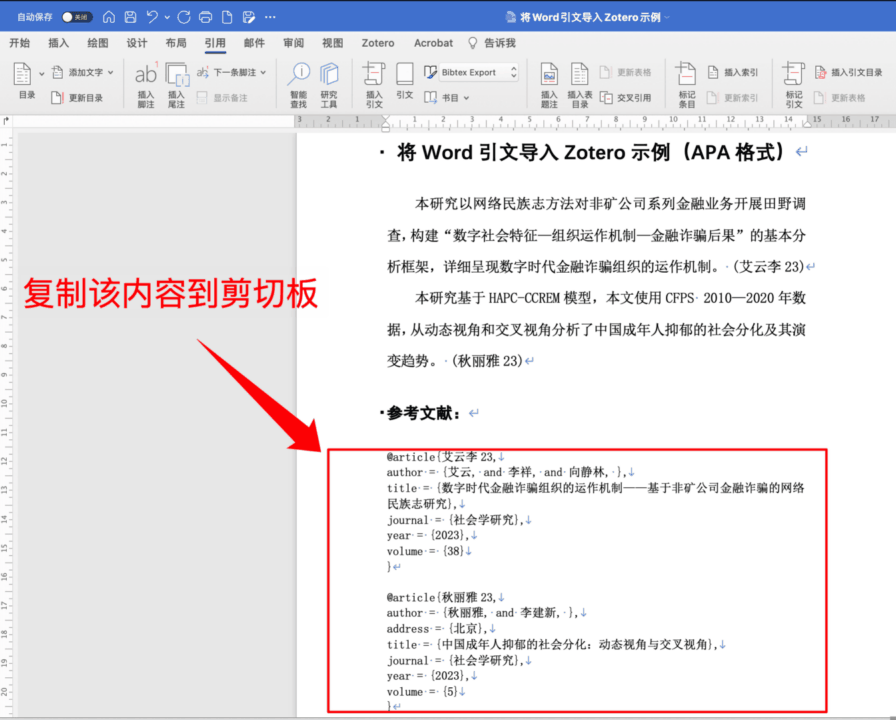Expand the Add Text (添加文字) dropdown
This screenshot has width=896, height=720.
[x=110, y=72]
